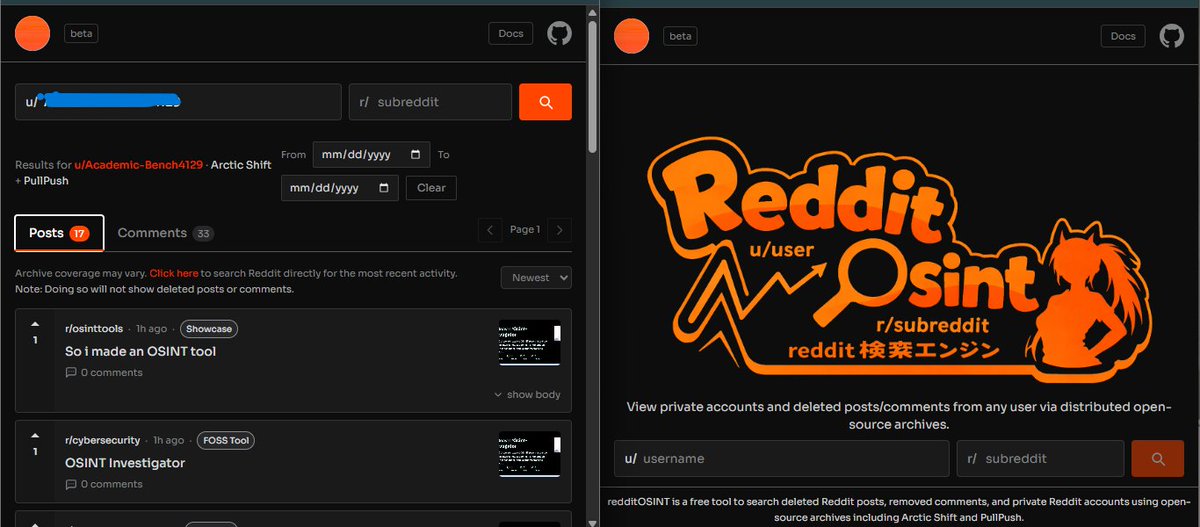
Task: Open Docs in the left window
Action: point(511,33)
